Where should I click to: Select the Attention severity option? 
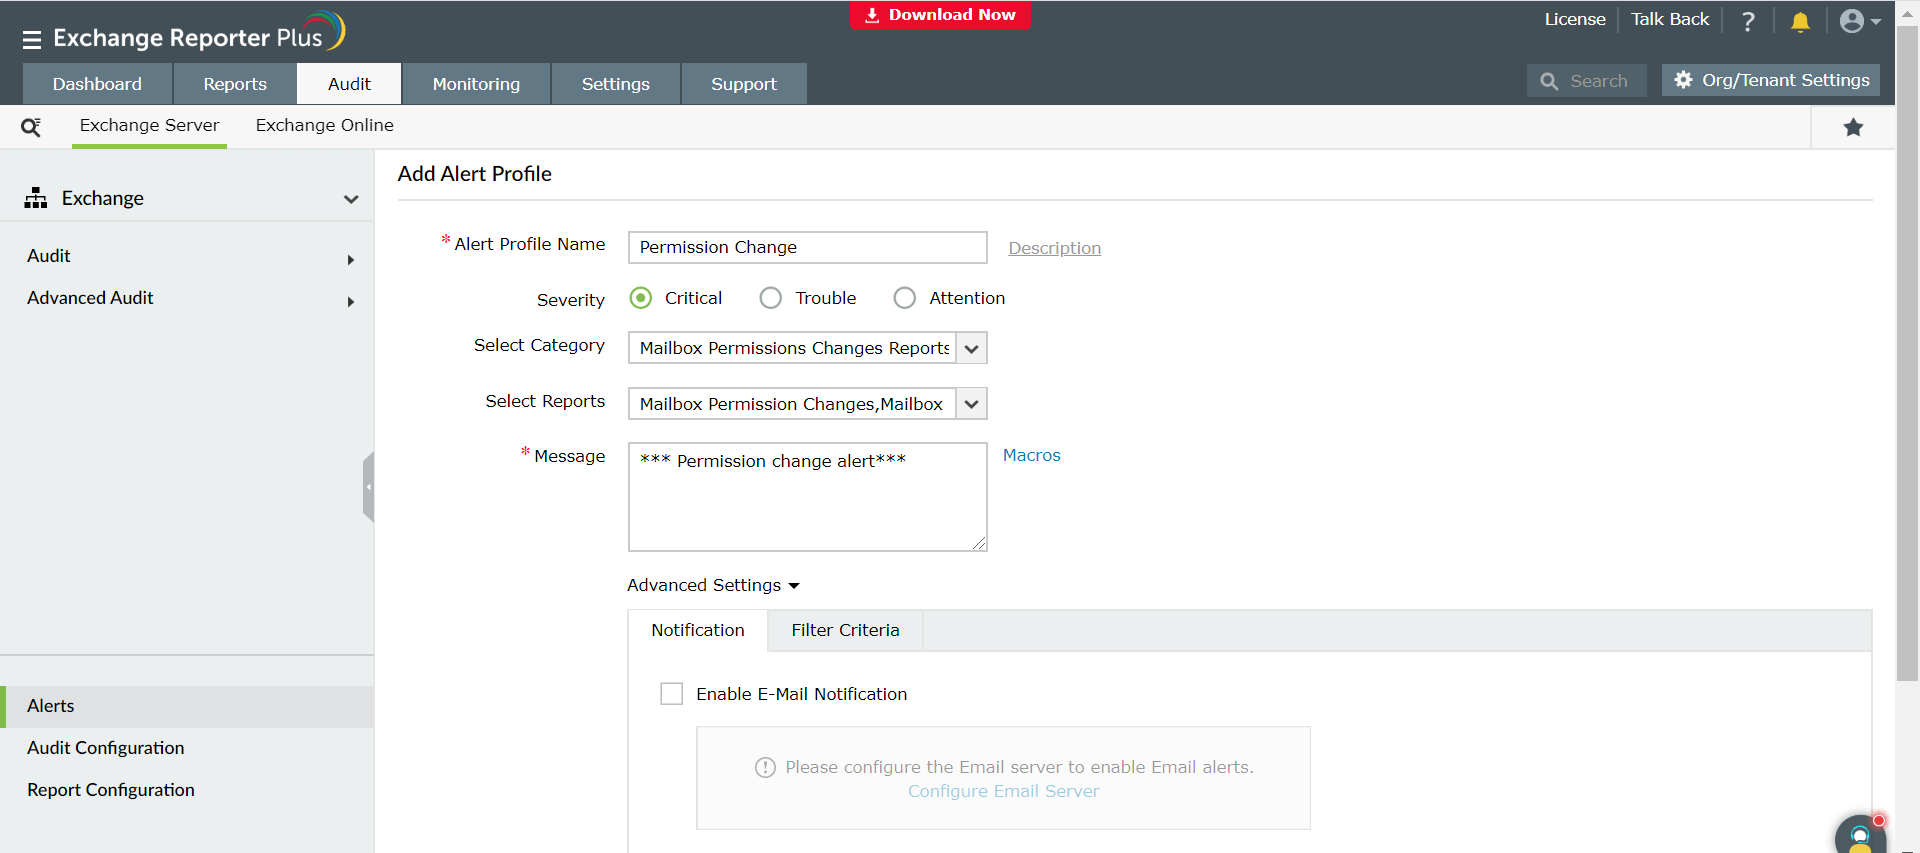tap(905, 298)
